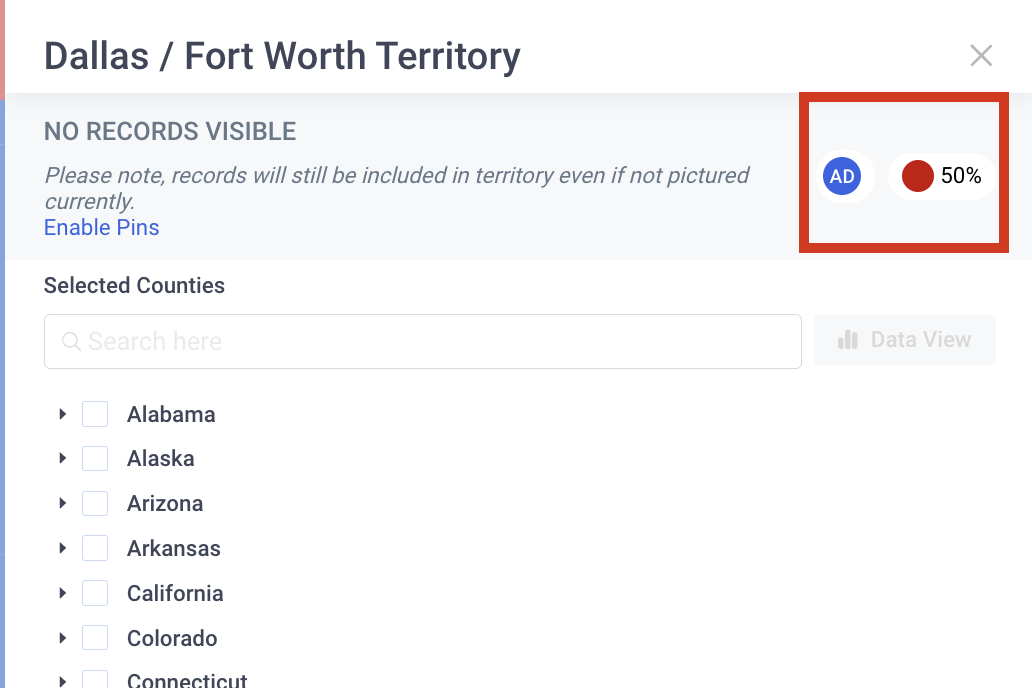
Task: Open the red territory color swatch
Action: pyautogui.click(x=917, y=176)
